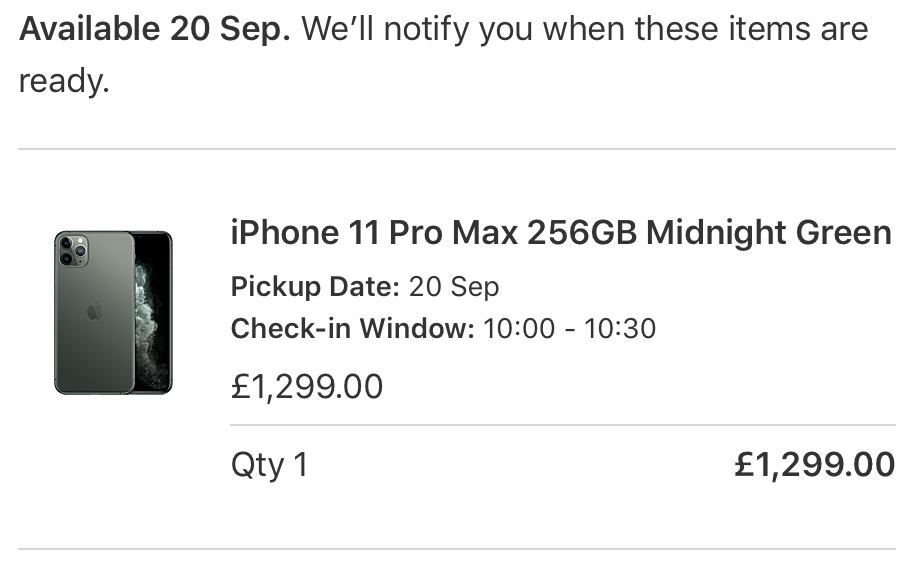Click the 'Pickup Date:' label
This screenshot has width=920, height=564.
pyautogui.click(x=316, y=287)
